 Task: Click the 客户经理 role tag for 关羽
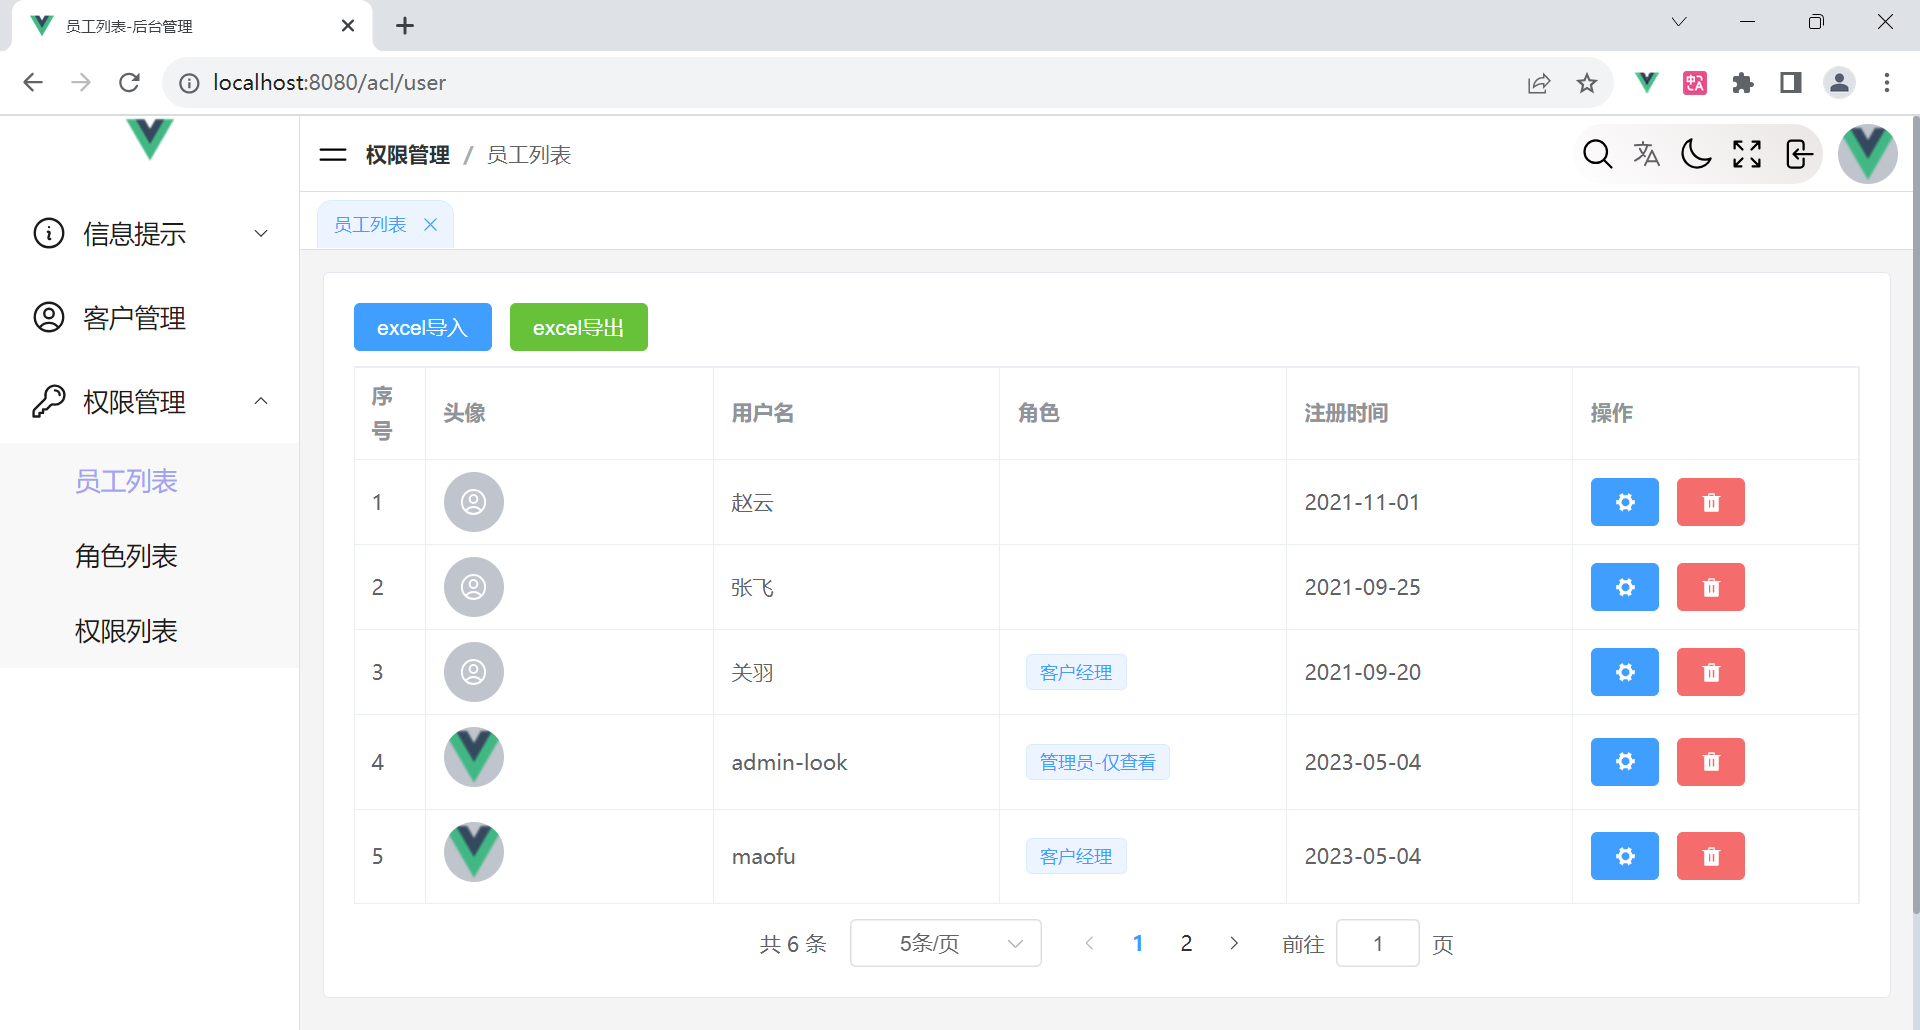click(1076, 672)
